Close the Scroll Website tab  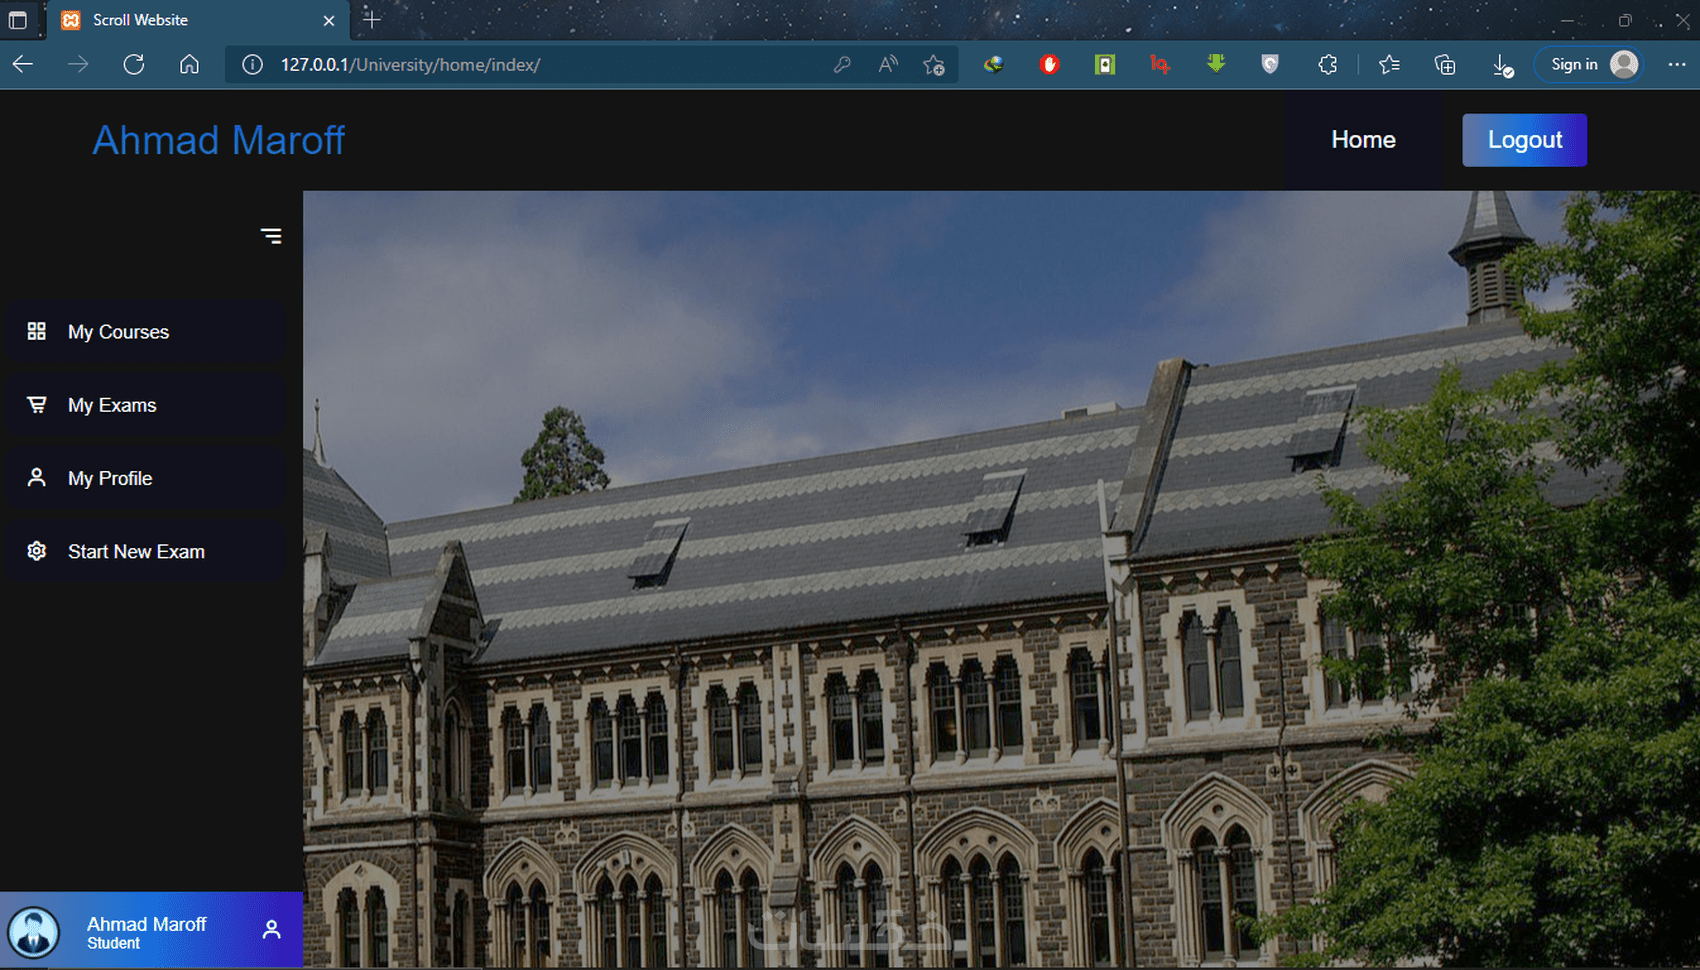pos(329,20)
